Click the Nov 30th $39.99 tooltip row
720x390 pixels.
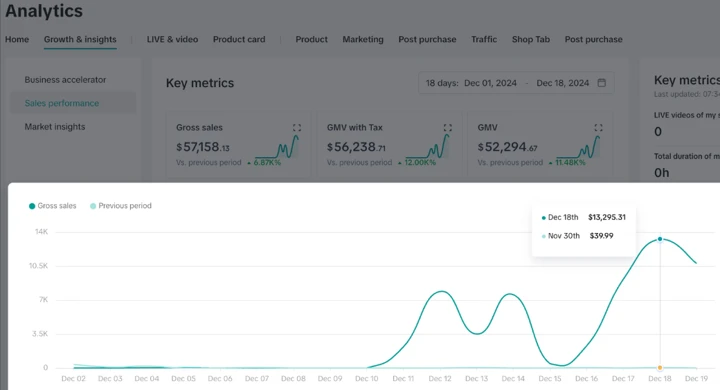pyautogui.click(x=578, y=236)
